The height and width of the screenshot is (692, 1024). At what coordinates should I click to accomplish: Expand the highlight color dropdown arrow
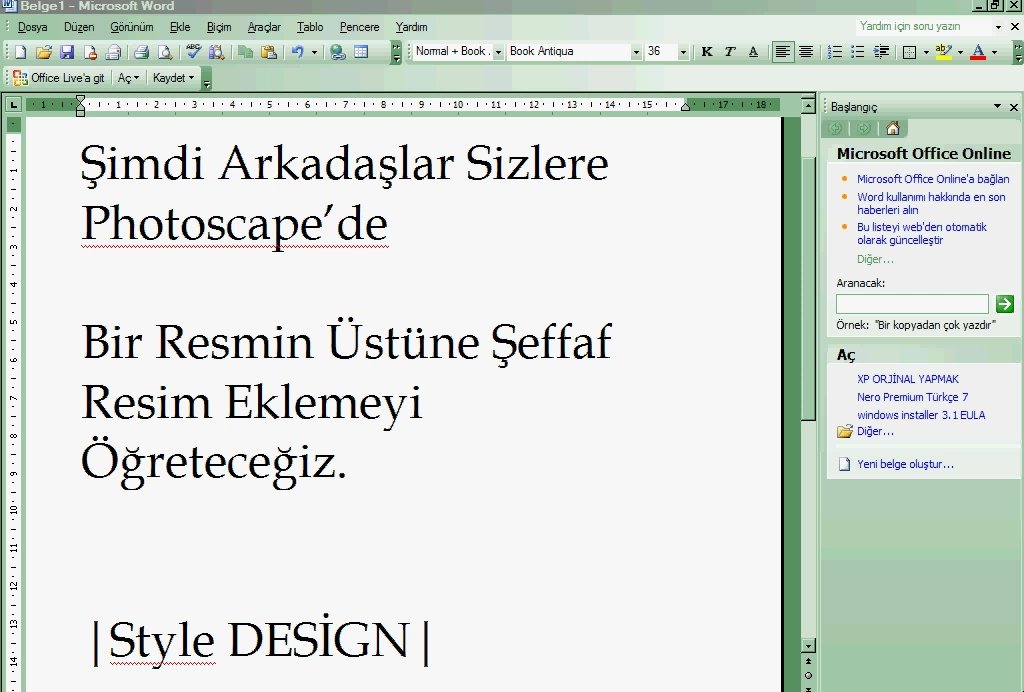tap(960, 52)
